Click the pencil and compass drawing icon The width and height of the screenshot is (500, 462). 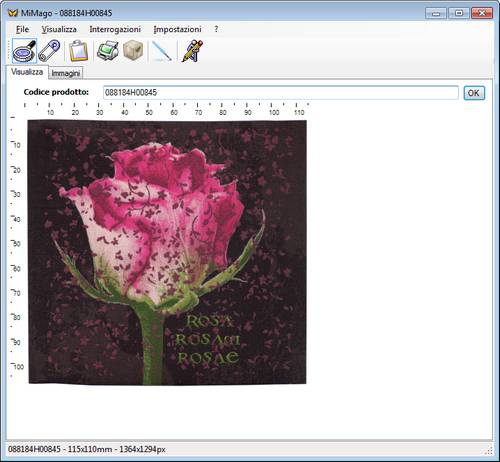point(192,51)
